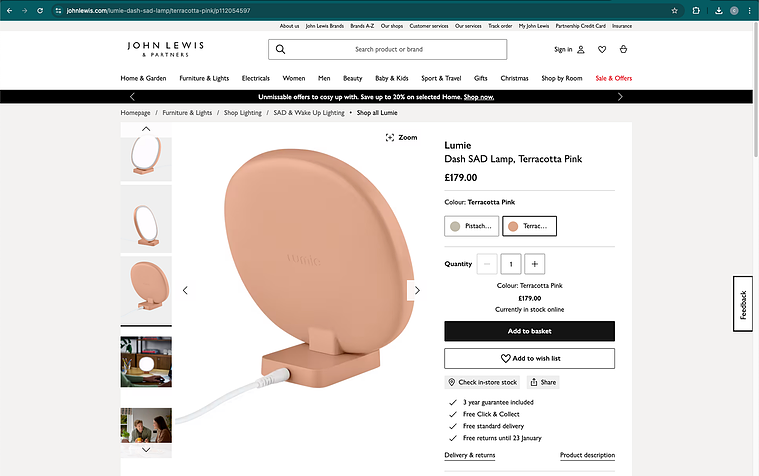
Task: Select thumbnail showing lamp back view
Action: pyautogui.click(x=146, y=290)
